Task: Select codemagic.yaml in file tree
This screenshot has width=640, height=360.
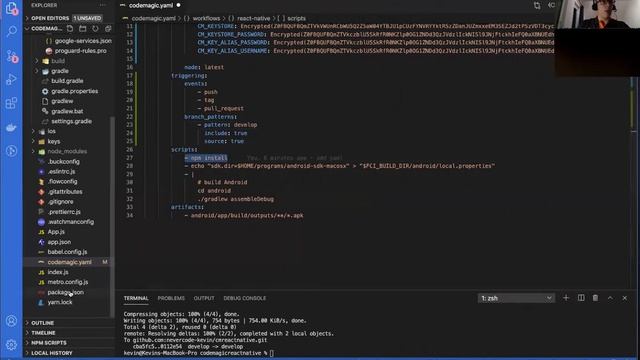Action: point(69,262)
